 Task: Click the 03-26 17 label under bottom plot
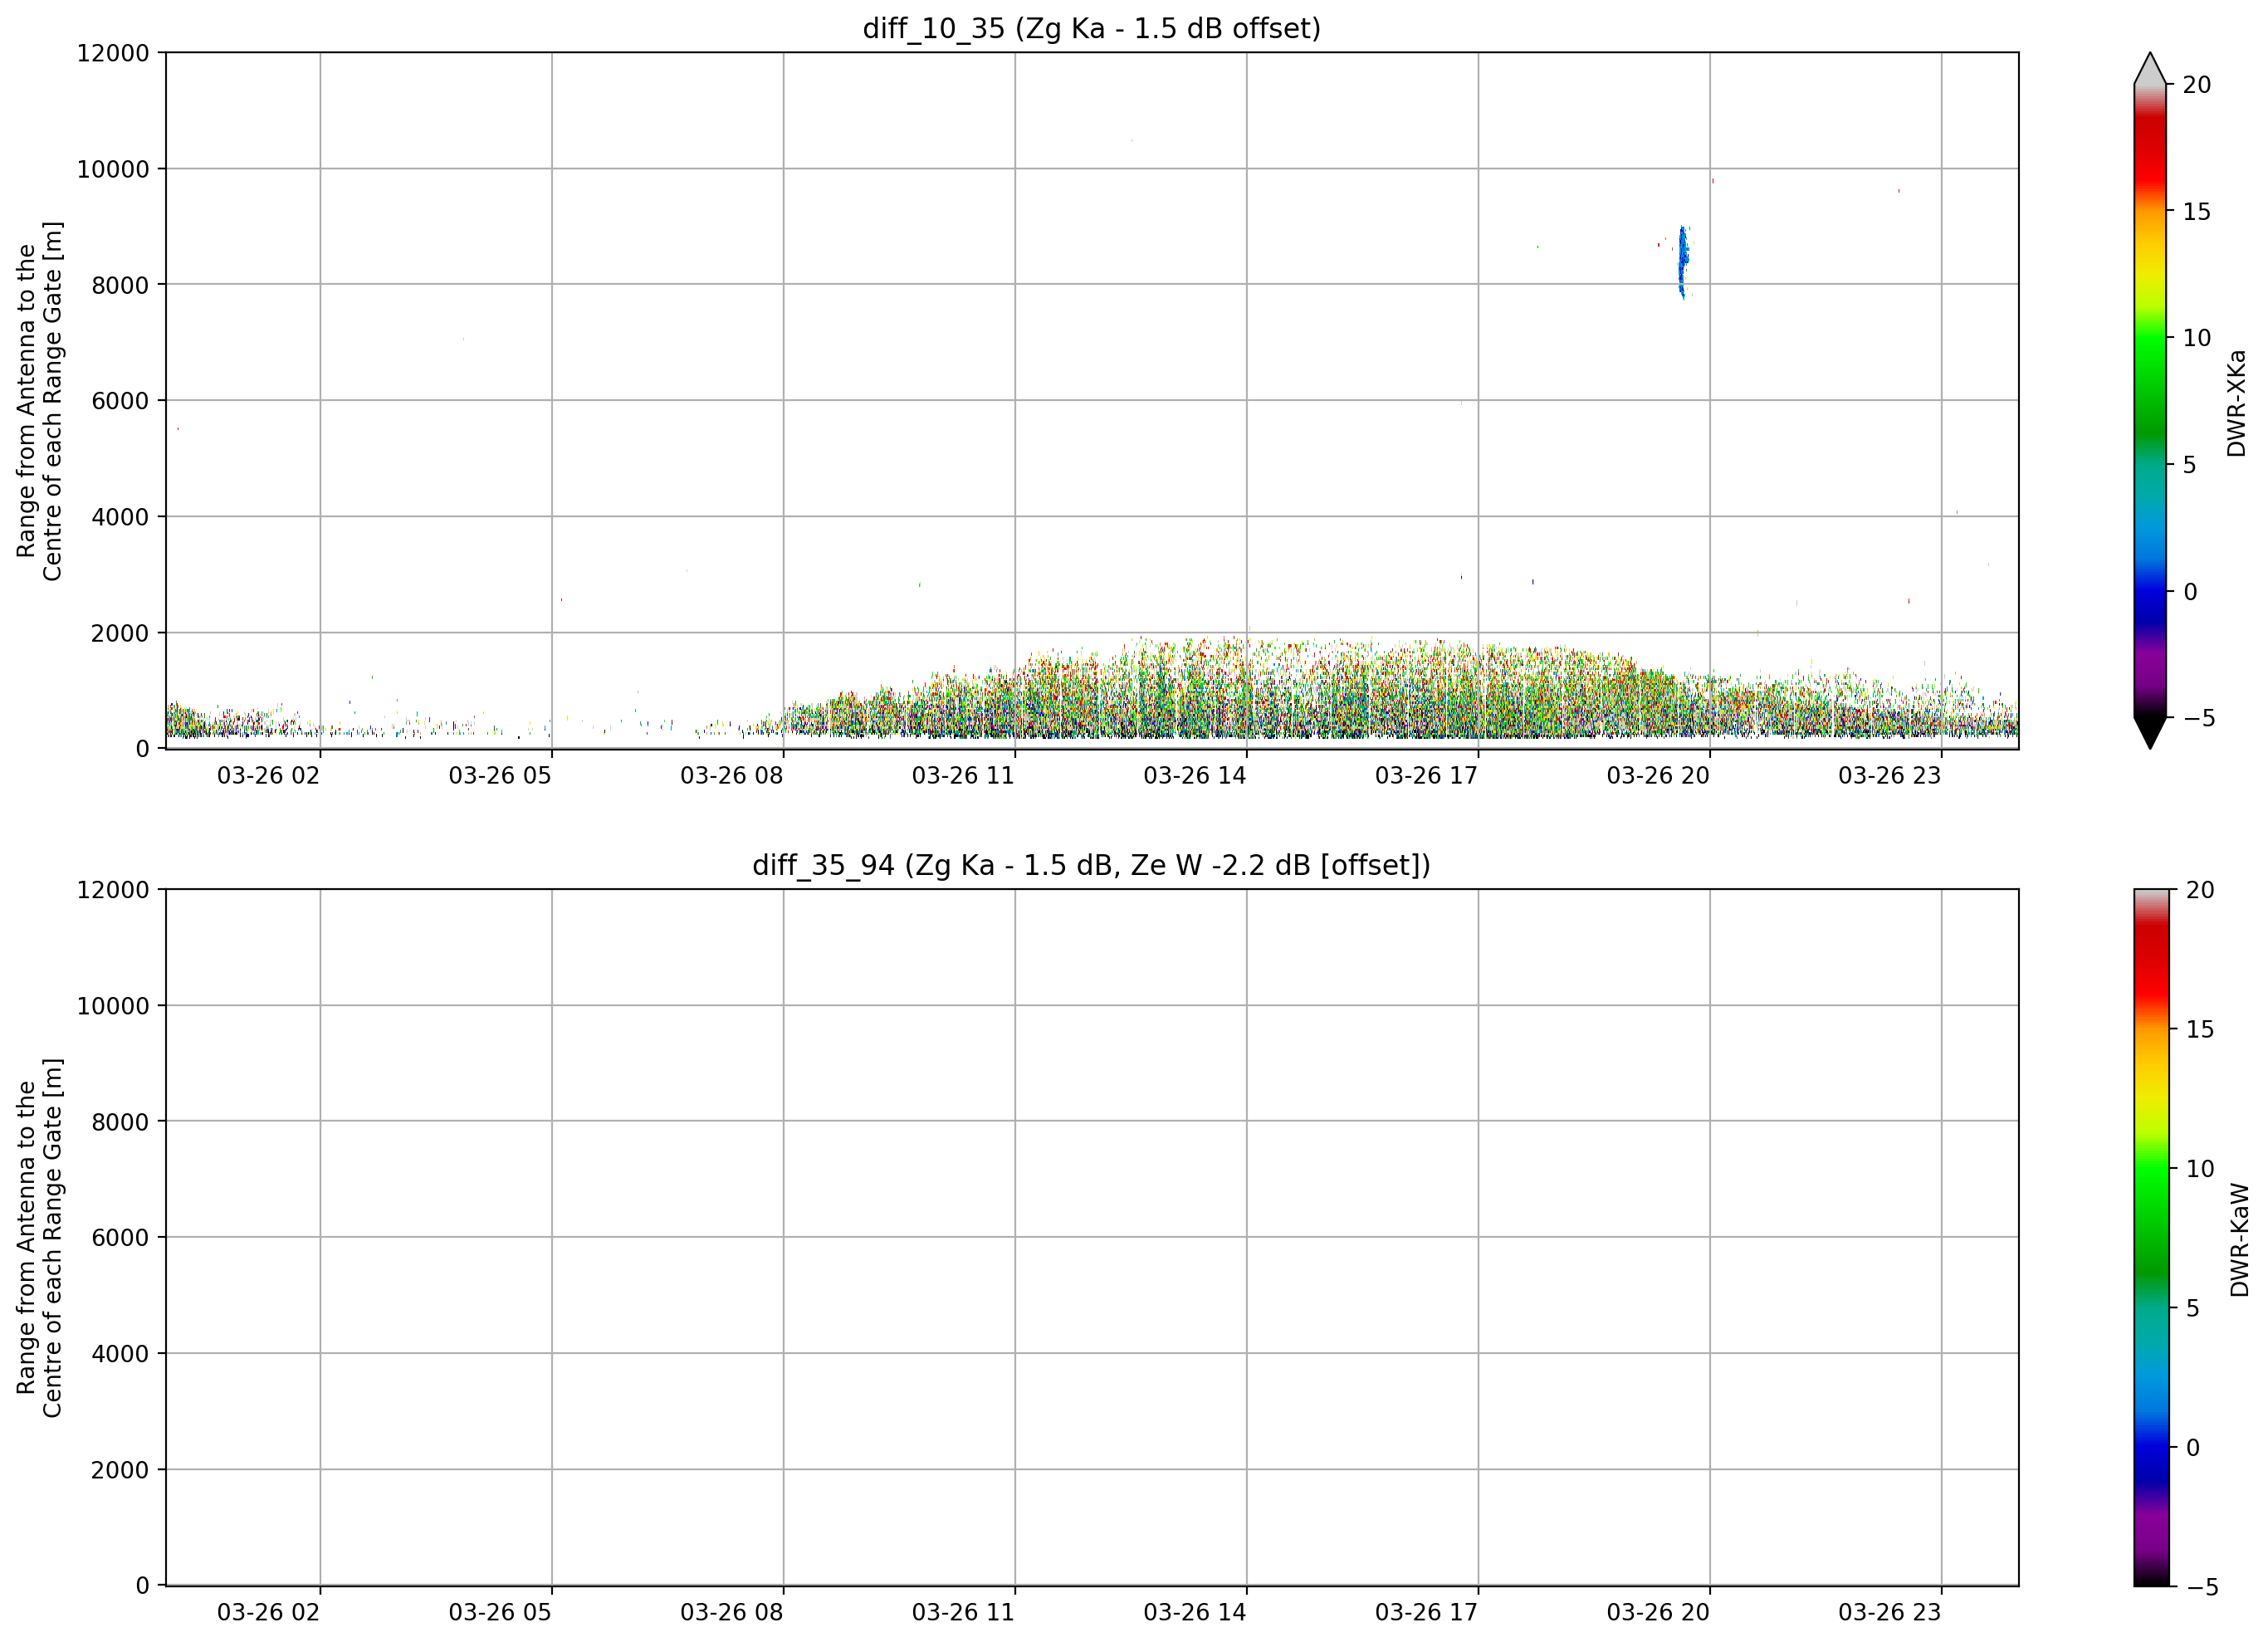click(x=1426, y=1613)
